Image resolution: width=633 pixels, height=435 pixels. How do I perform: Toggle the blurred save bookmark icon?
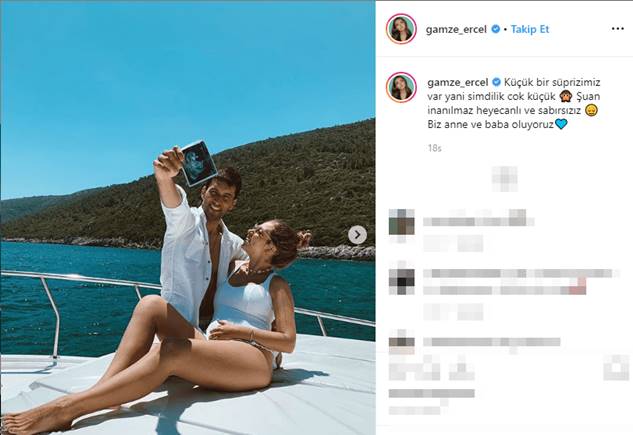click(x=616, y=367)
